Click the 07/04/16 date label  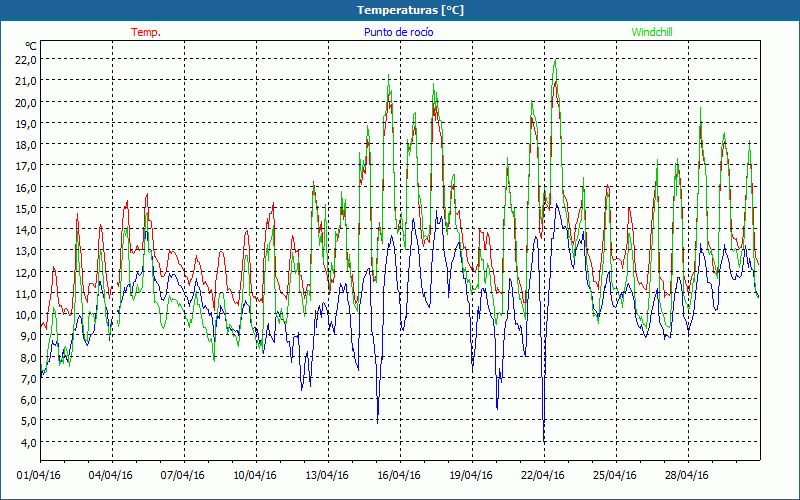click(183, 476)
